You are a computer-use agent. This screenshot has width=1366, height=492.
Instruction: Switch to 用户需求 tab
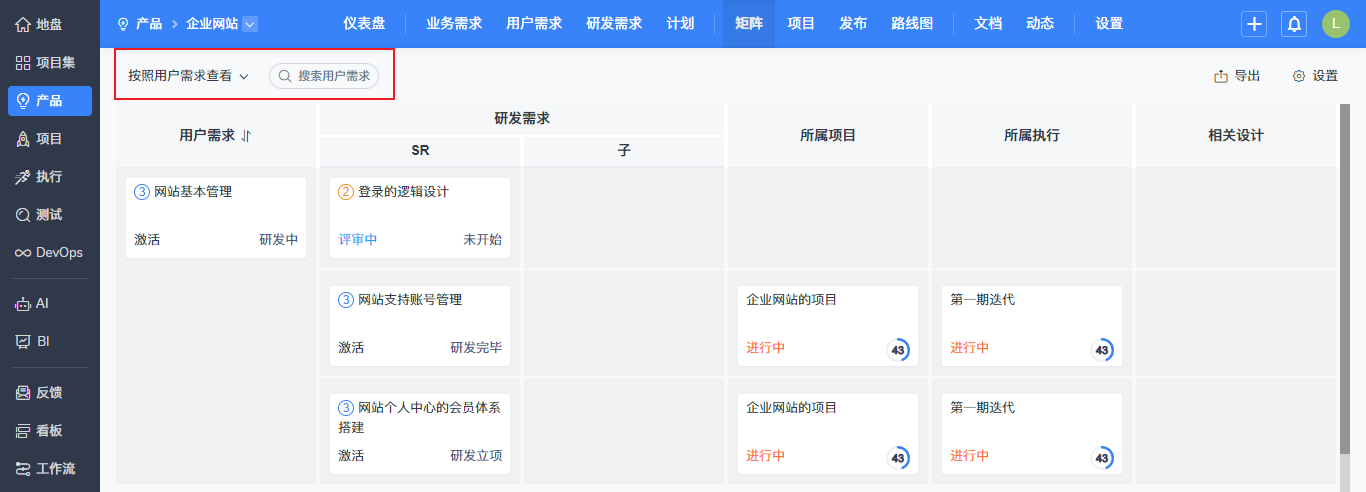534,23
